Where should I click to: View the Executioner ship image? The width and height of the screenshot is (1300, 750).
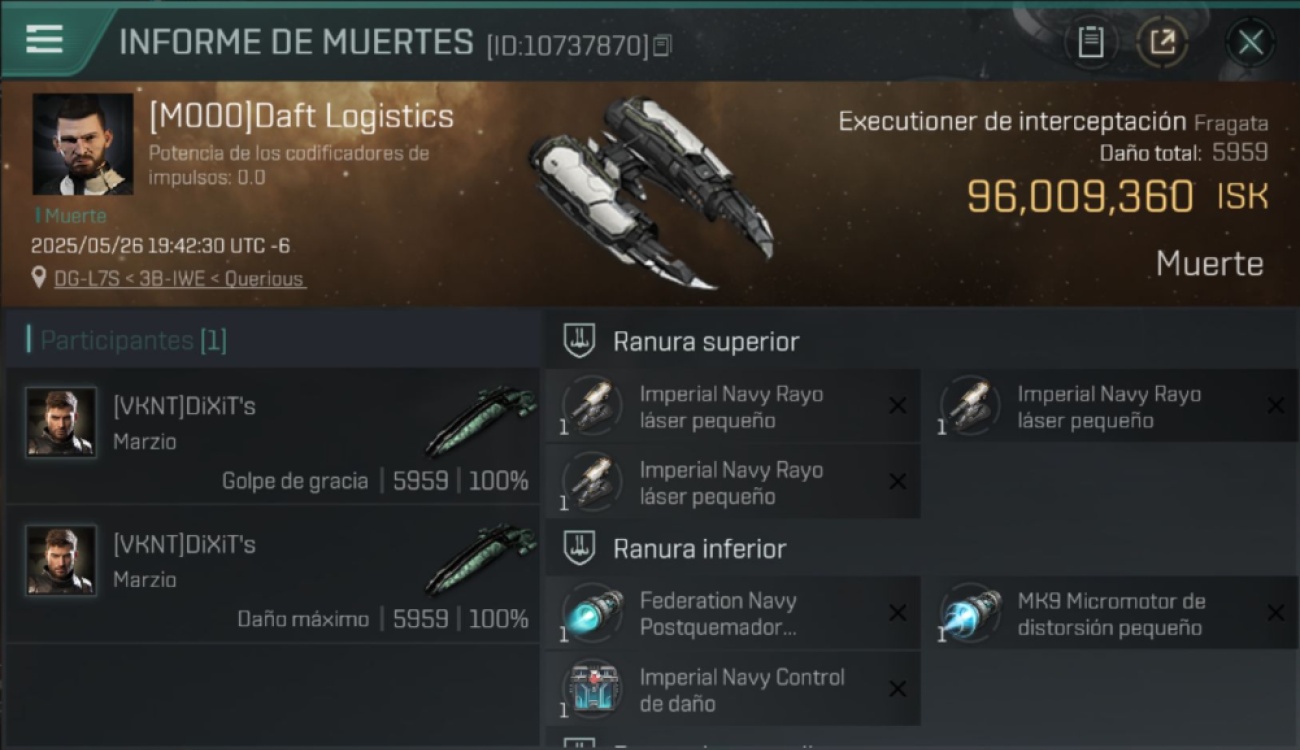point(651,192)
